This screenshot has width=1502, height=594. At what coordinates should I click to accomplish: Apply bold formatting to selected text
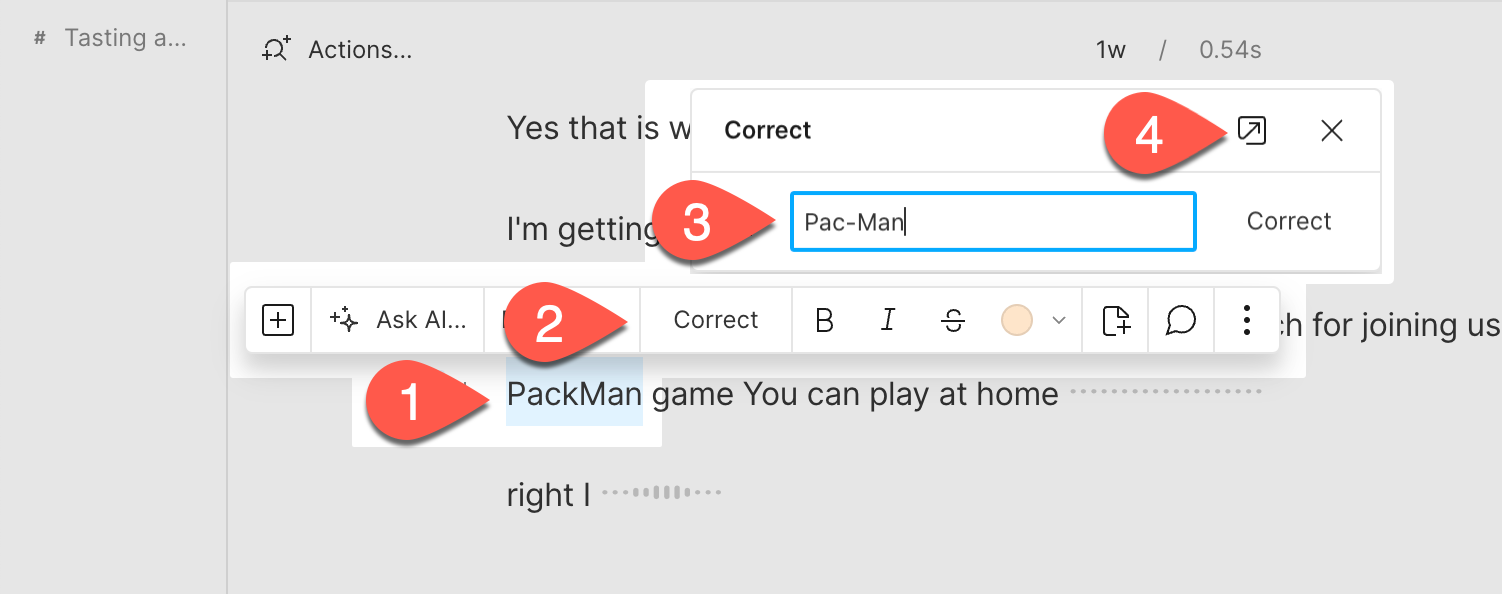coord(823,320)
